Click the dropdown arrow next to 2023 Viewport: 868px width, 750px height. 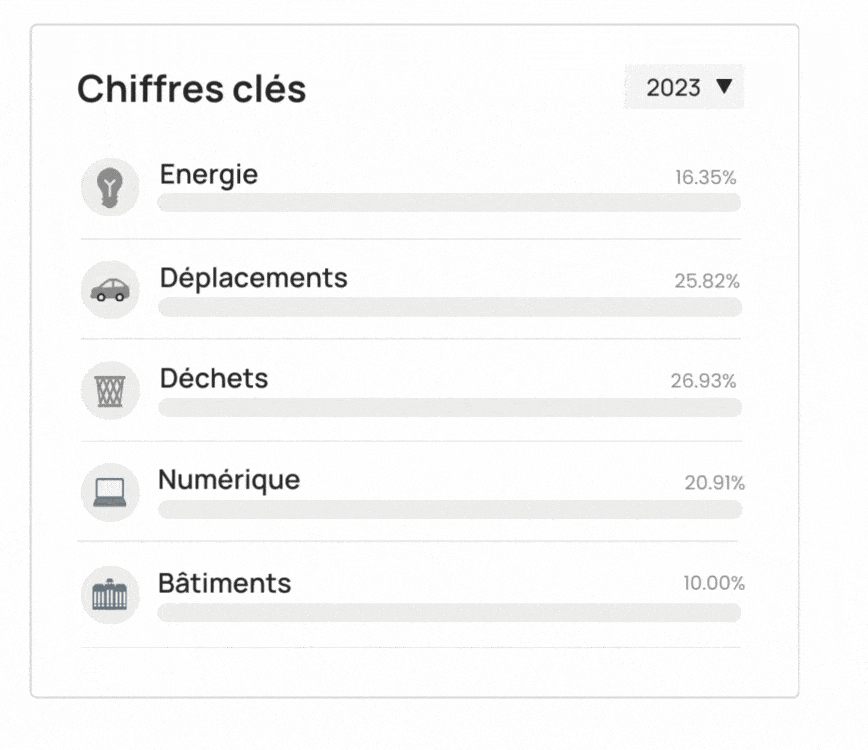[724, 87]
